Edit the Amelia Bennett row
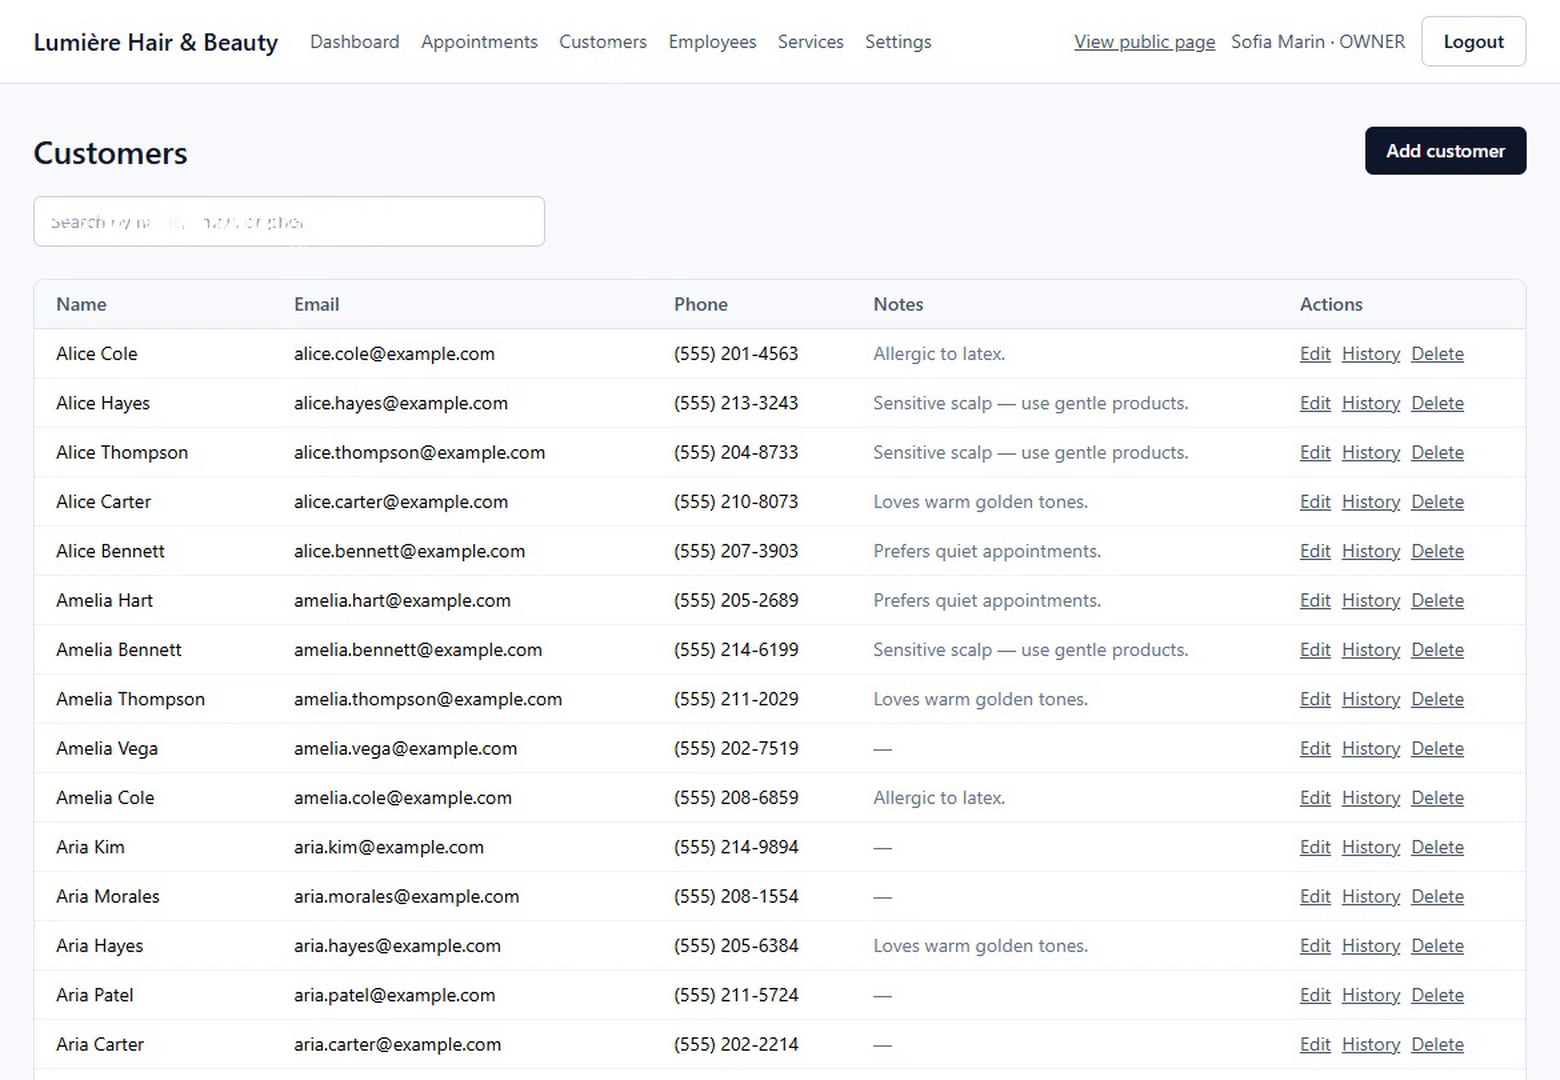This screenshot has width=1560, height=1080. 1315,650
